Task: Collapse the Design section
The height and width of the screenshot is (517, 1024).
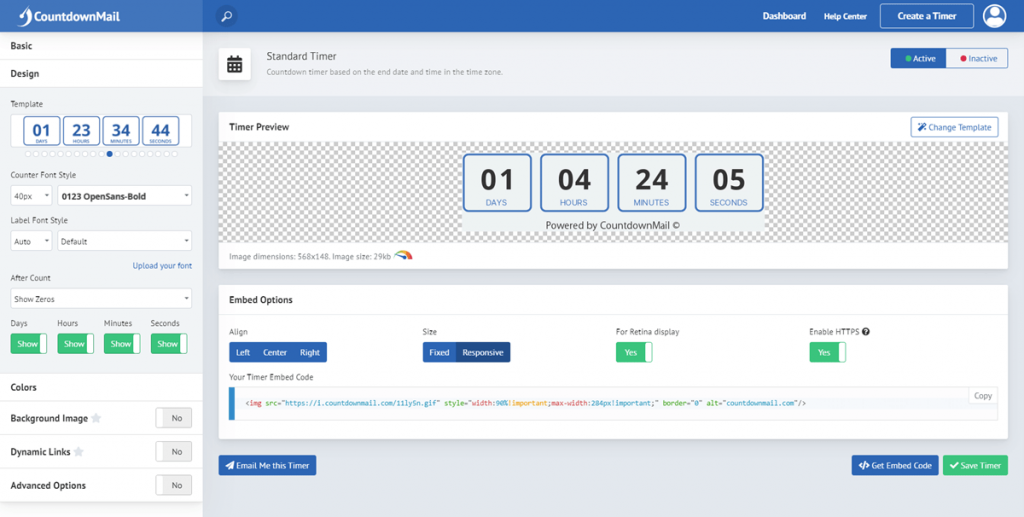Action: pos(101,74)
